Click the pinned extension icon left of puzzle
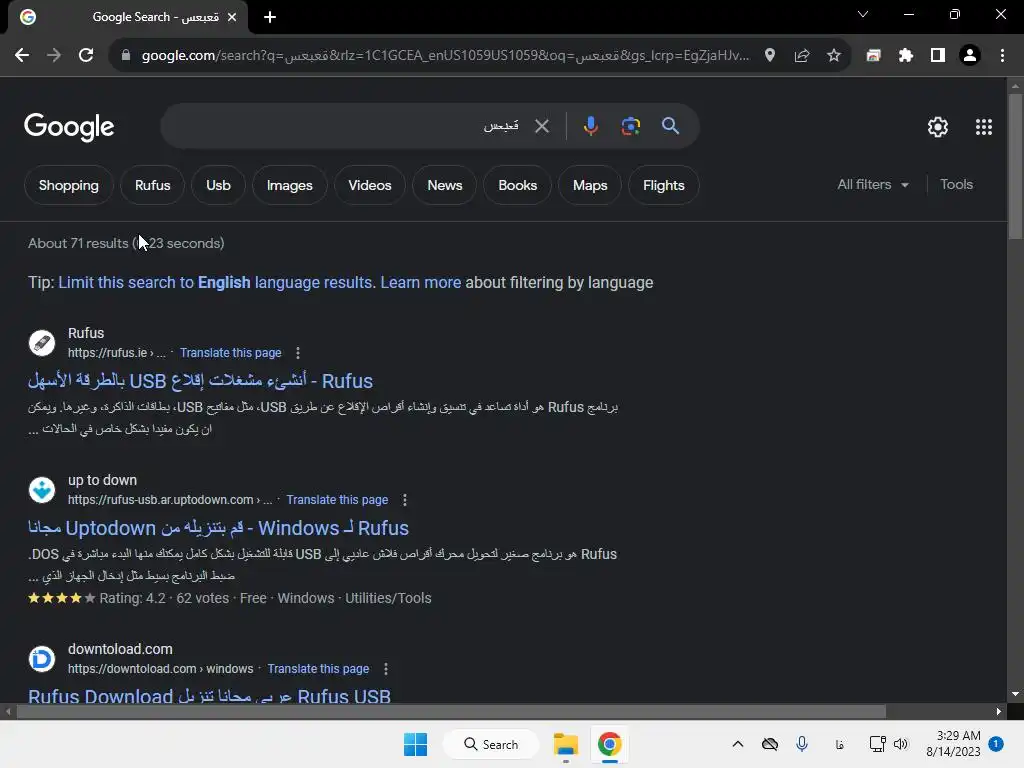Screen dimensions: 1024x768 point(874,56)
